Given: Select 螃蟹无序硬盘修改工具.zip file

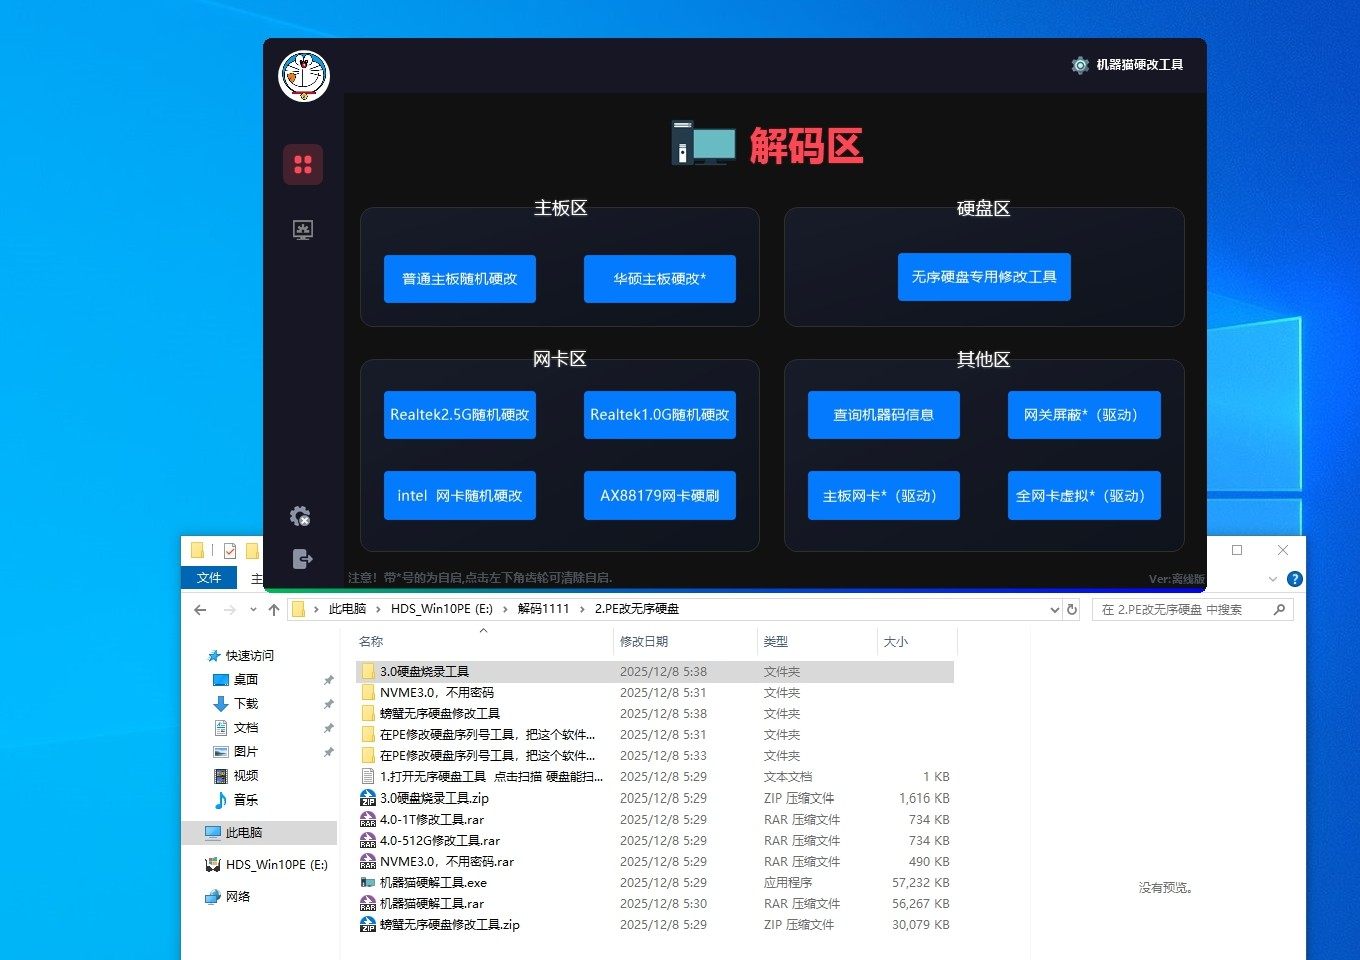Looking at the screenshot, I should 655,924.
